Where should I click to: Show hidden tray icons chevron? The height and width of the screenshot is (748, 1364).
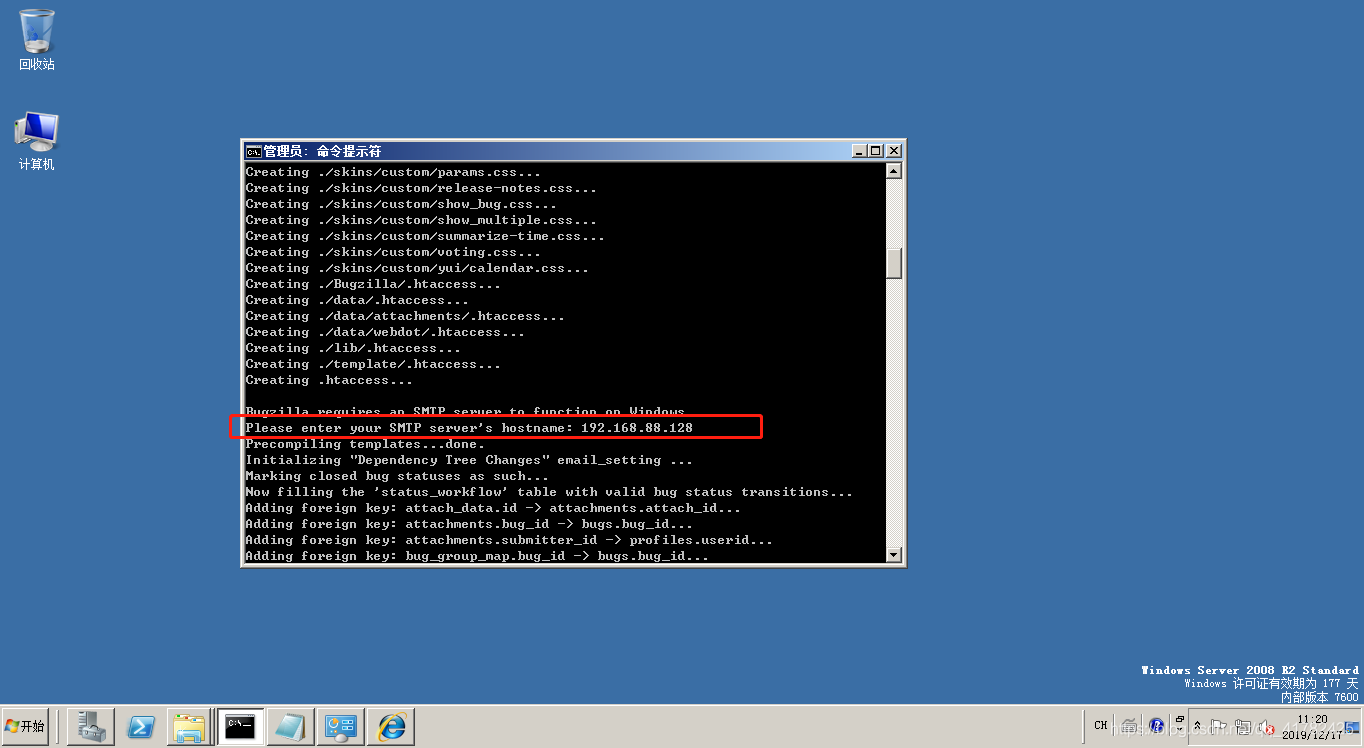(x=1197, y=725)
